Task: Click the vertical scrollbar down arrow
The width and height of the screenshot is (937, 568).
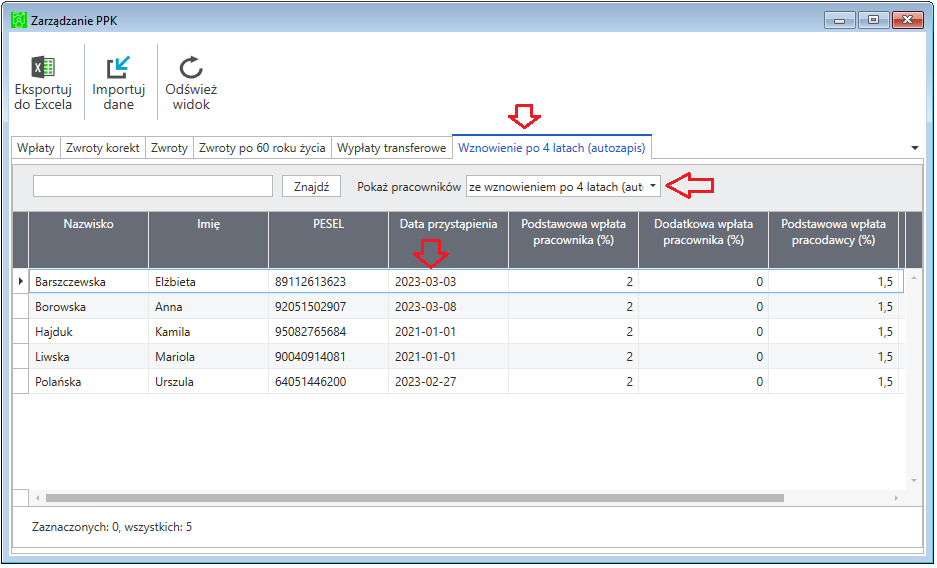Action: 914,480
